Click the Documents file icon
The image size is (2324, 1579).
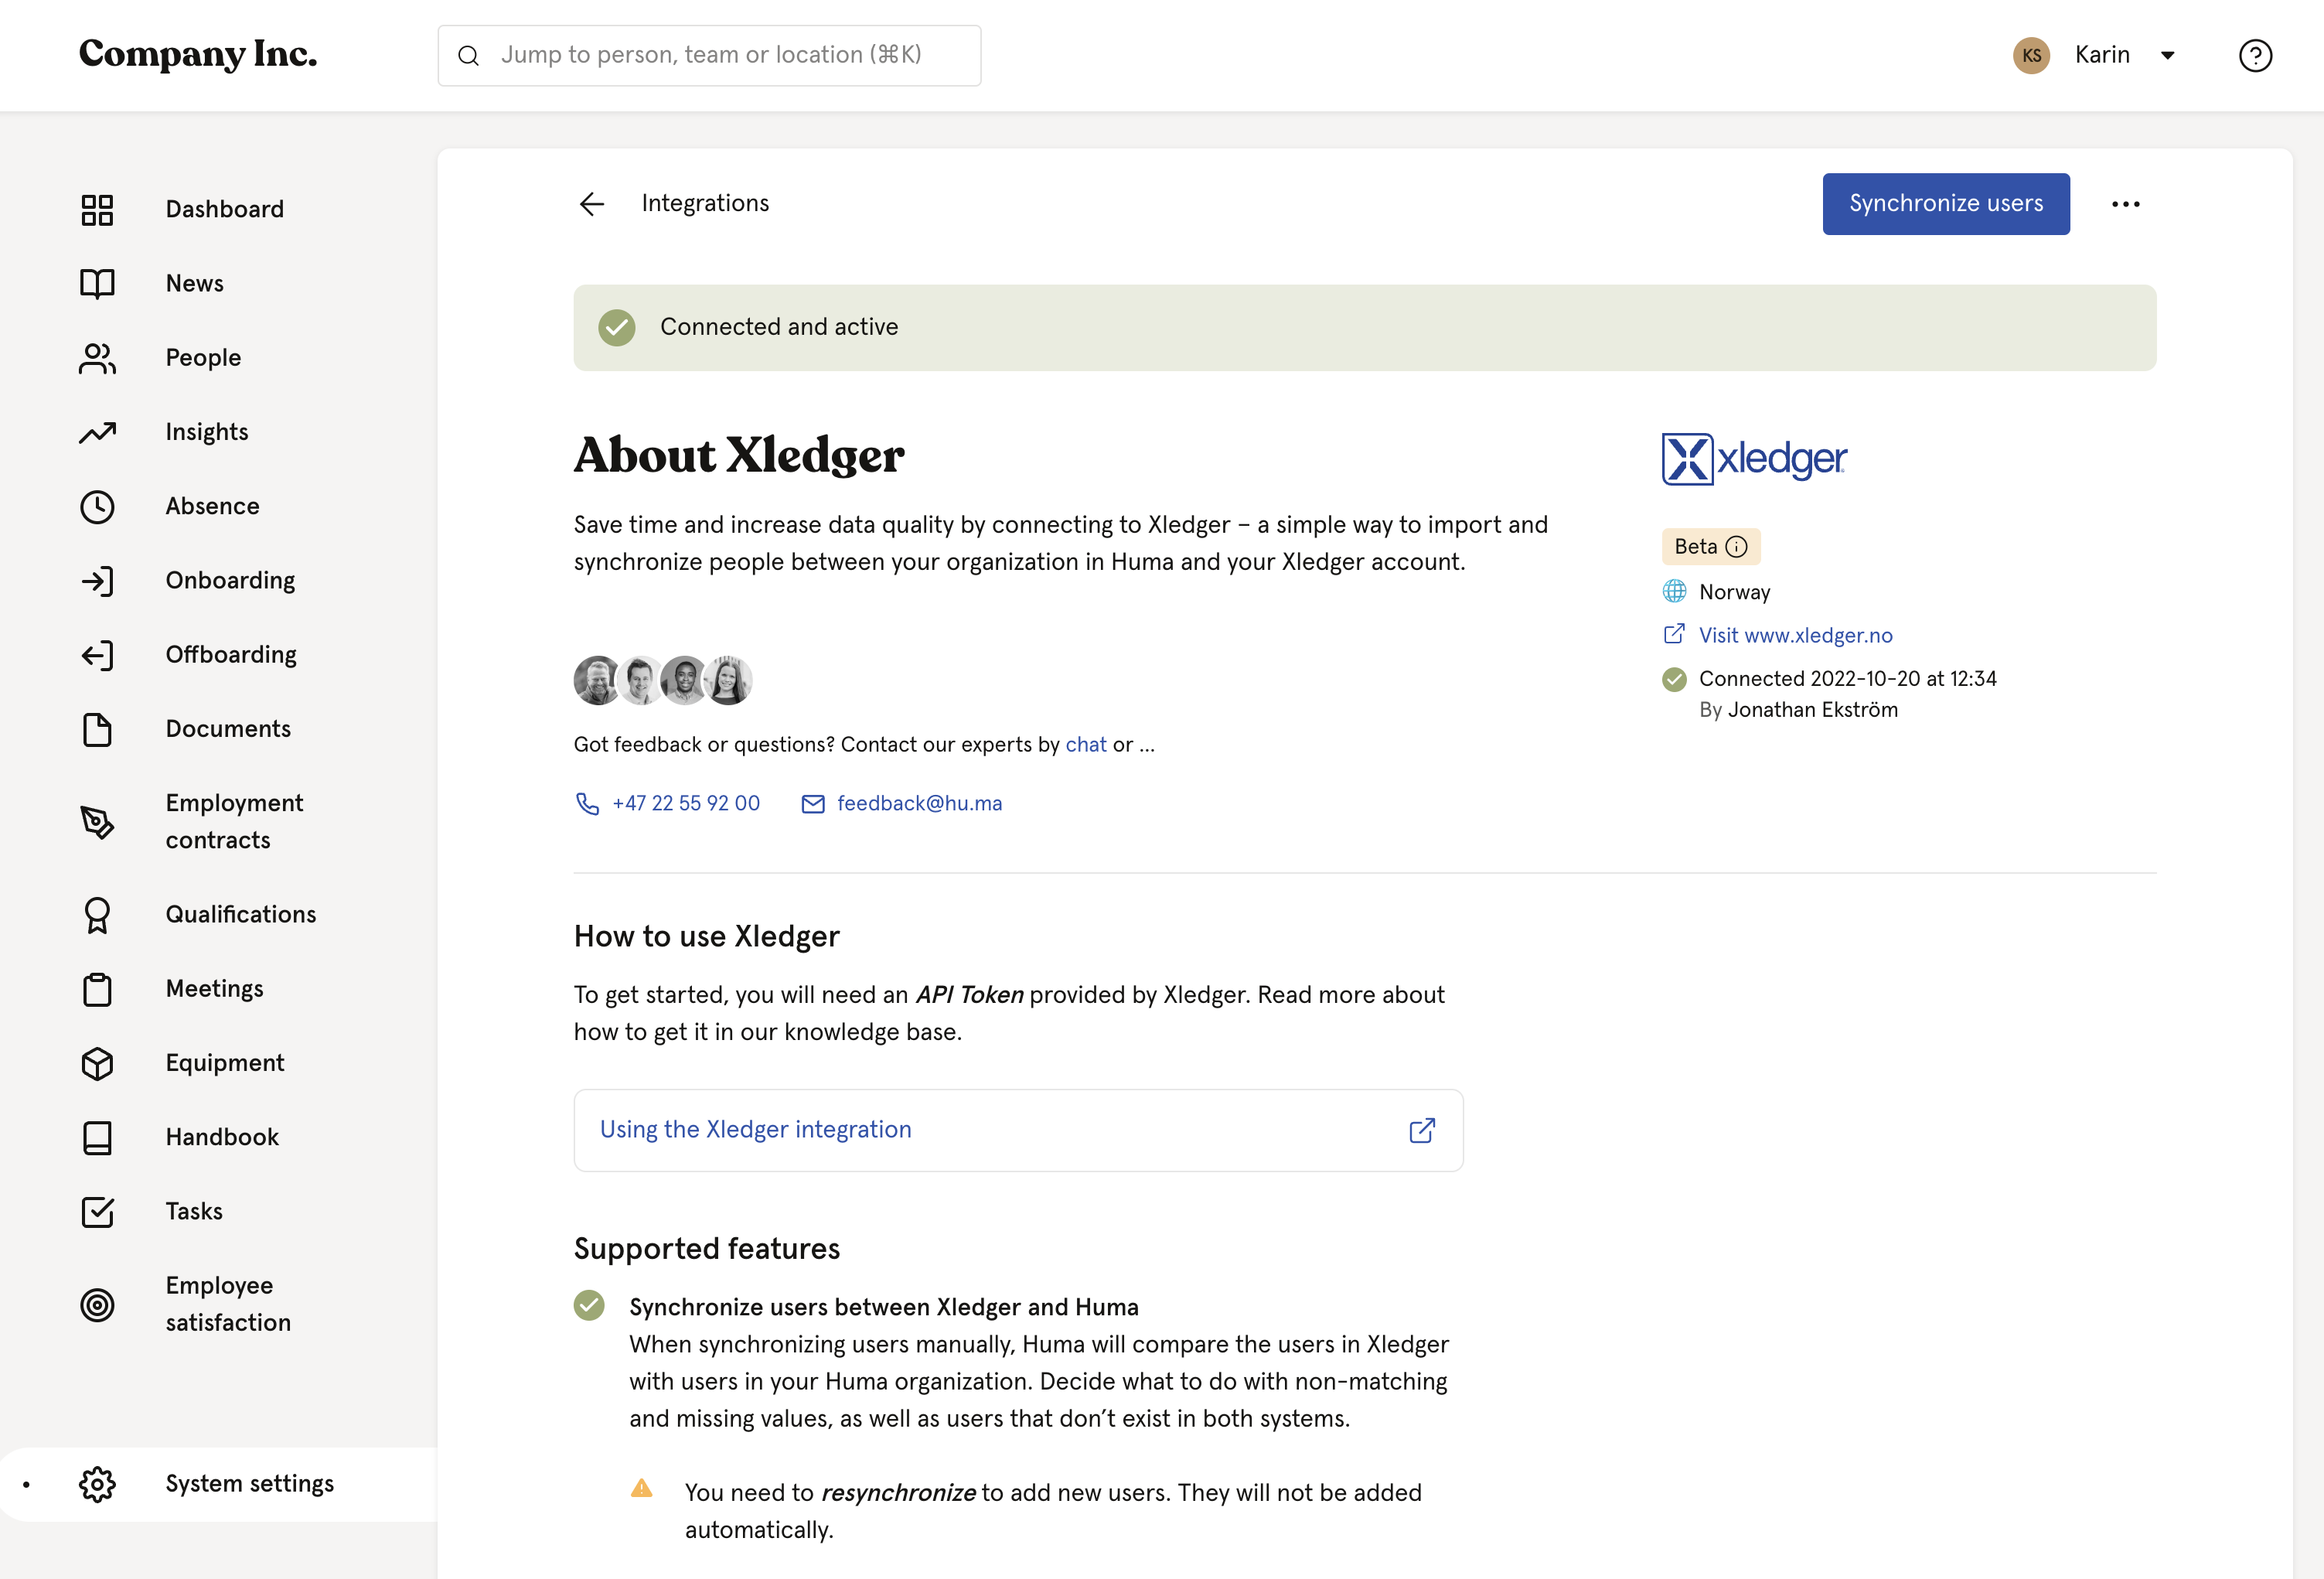tap(97, 729)
